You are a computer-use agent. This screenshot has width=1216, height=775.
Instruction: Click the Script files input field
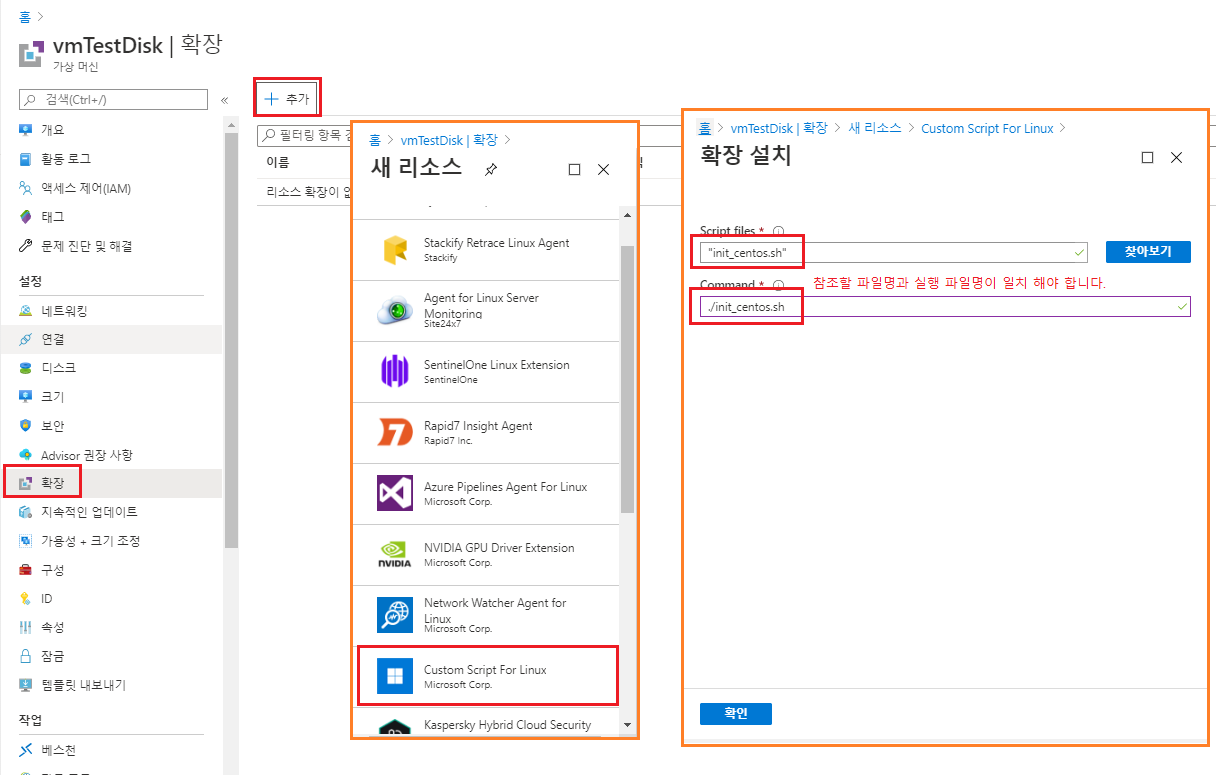[x=894, y=252]
